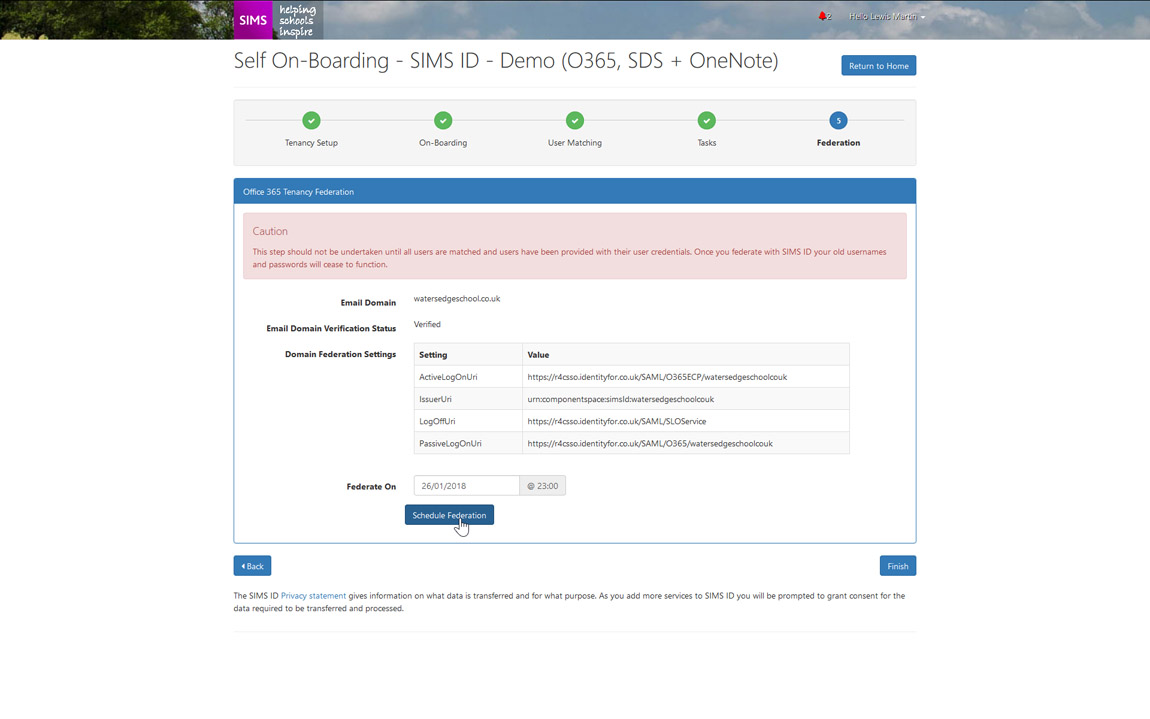The width and height of the screenshot is (1150, 719).
Task: Select the SLOService LogOff URL value
Action: point(617,421)
